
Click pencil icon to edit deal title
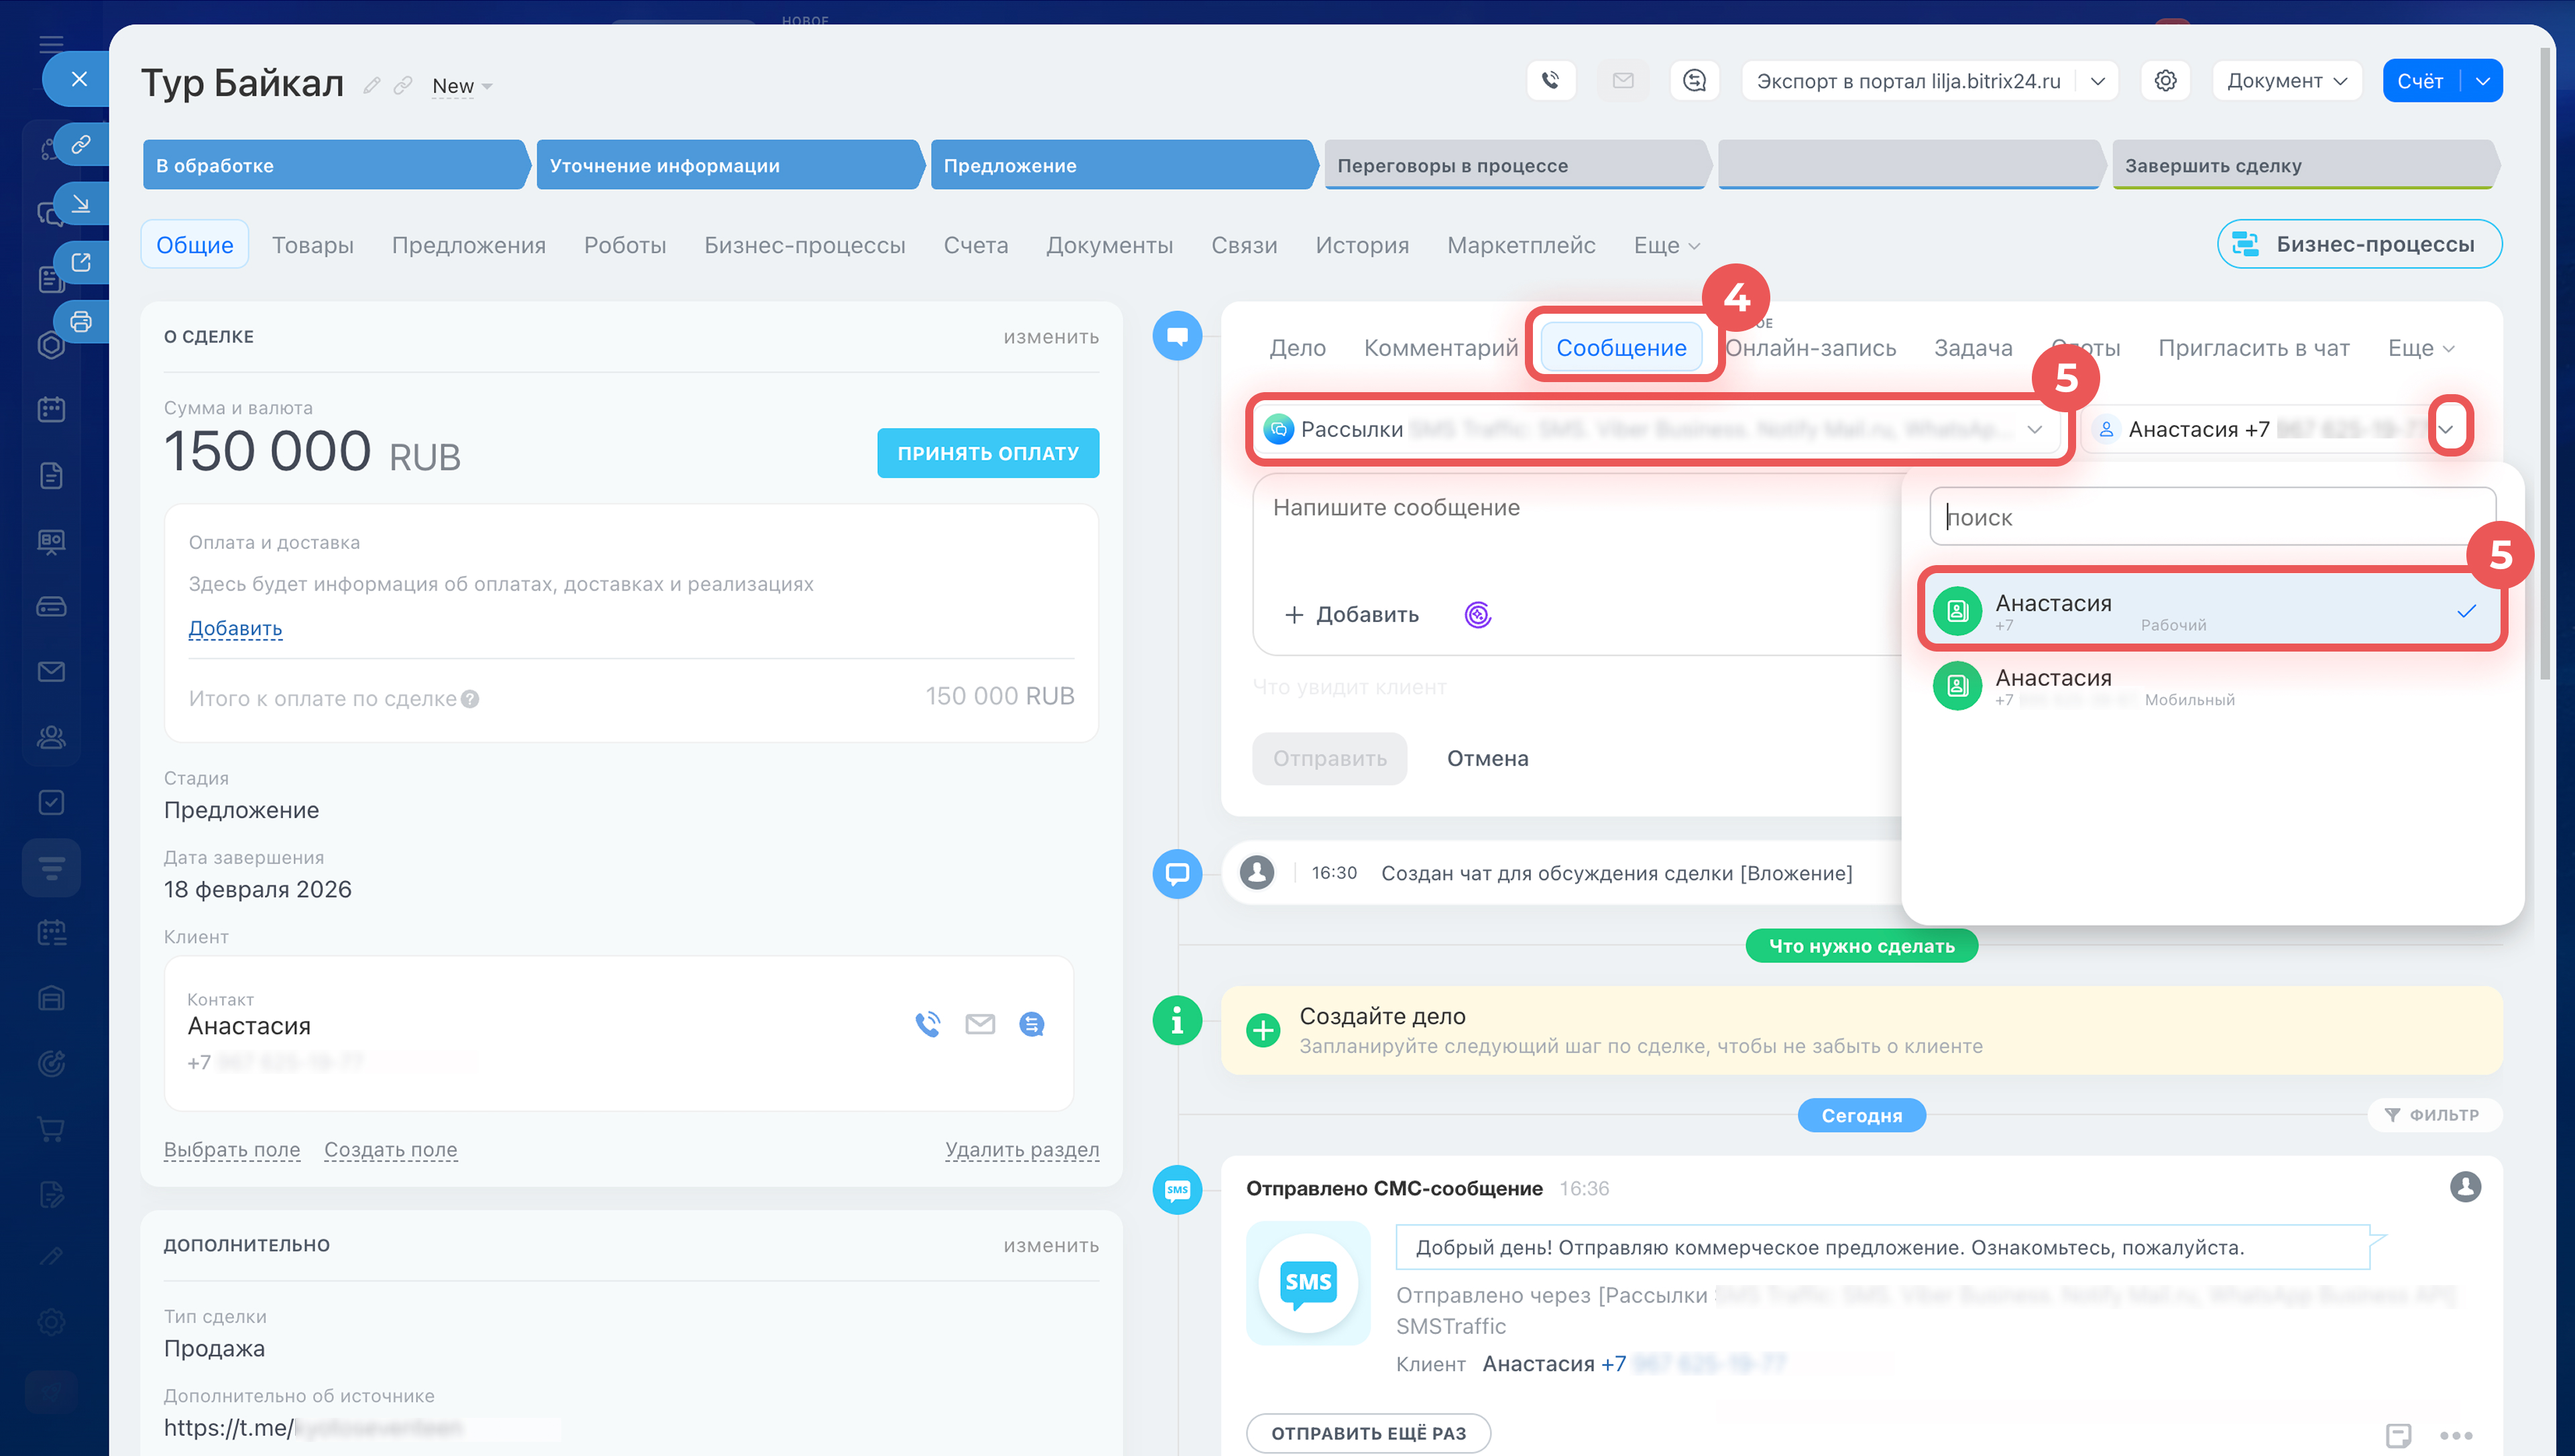[372, 85]
